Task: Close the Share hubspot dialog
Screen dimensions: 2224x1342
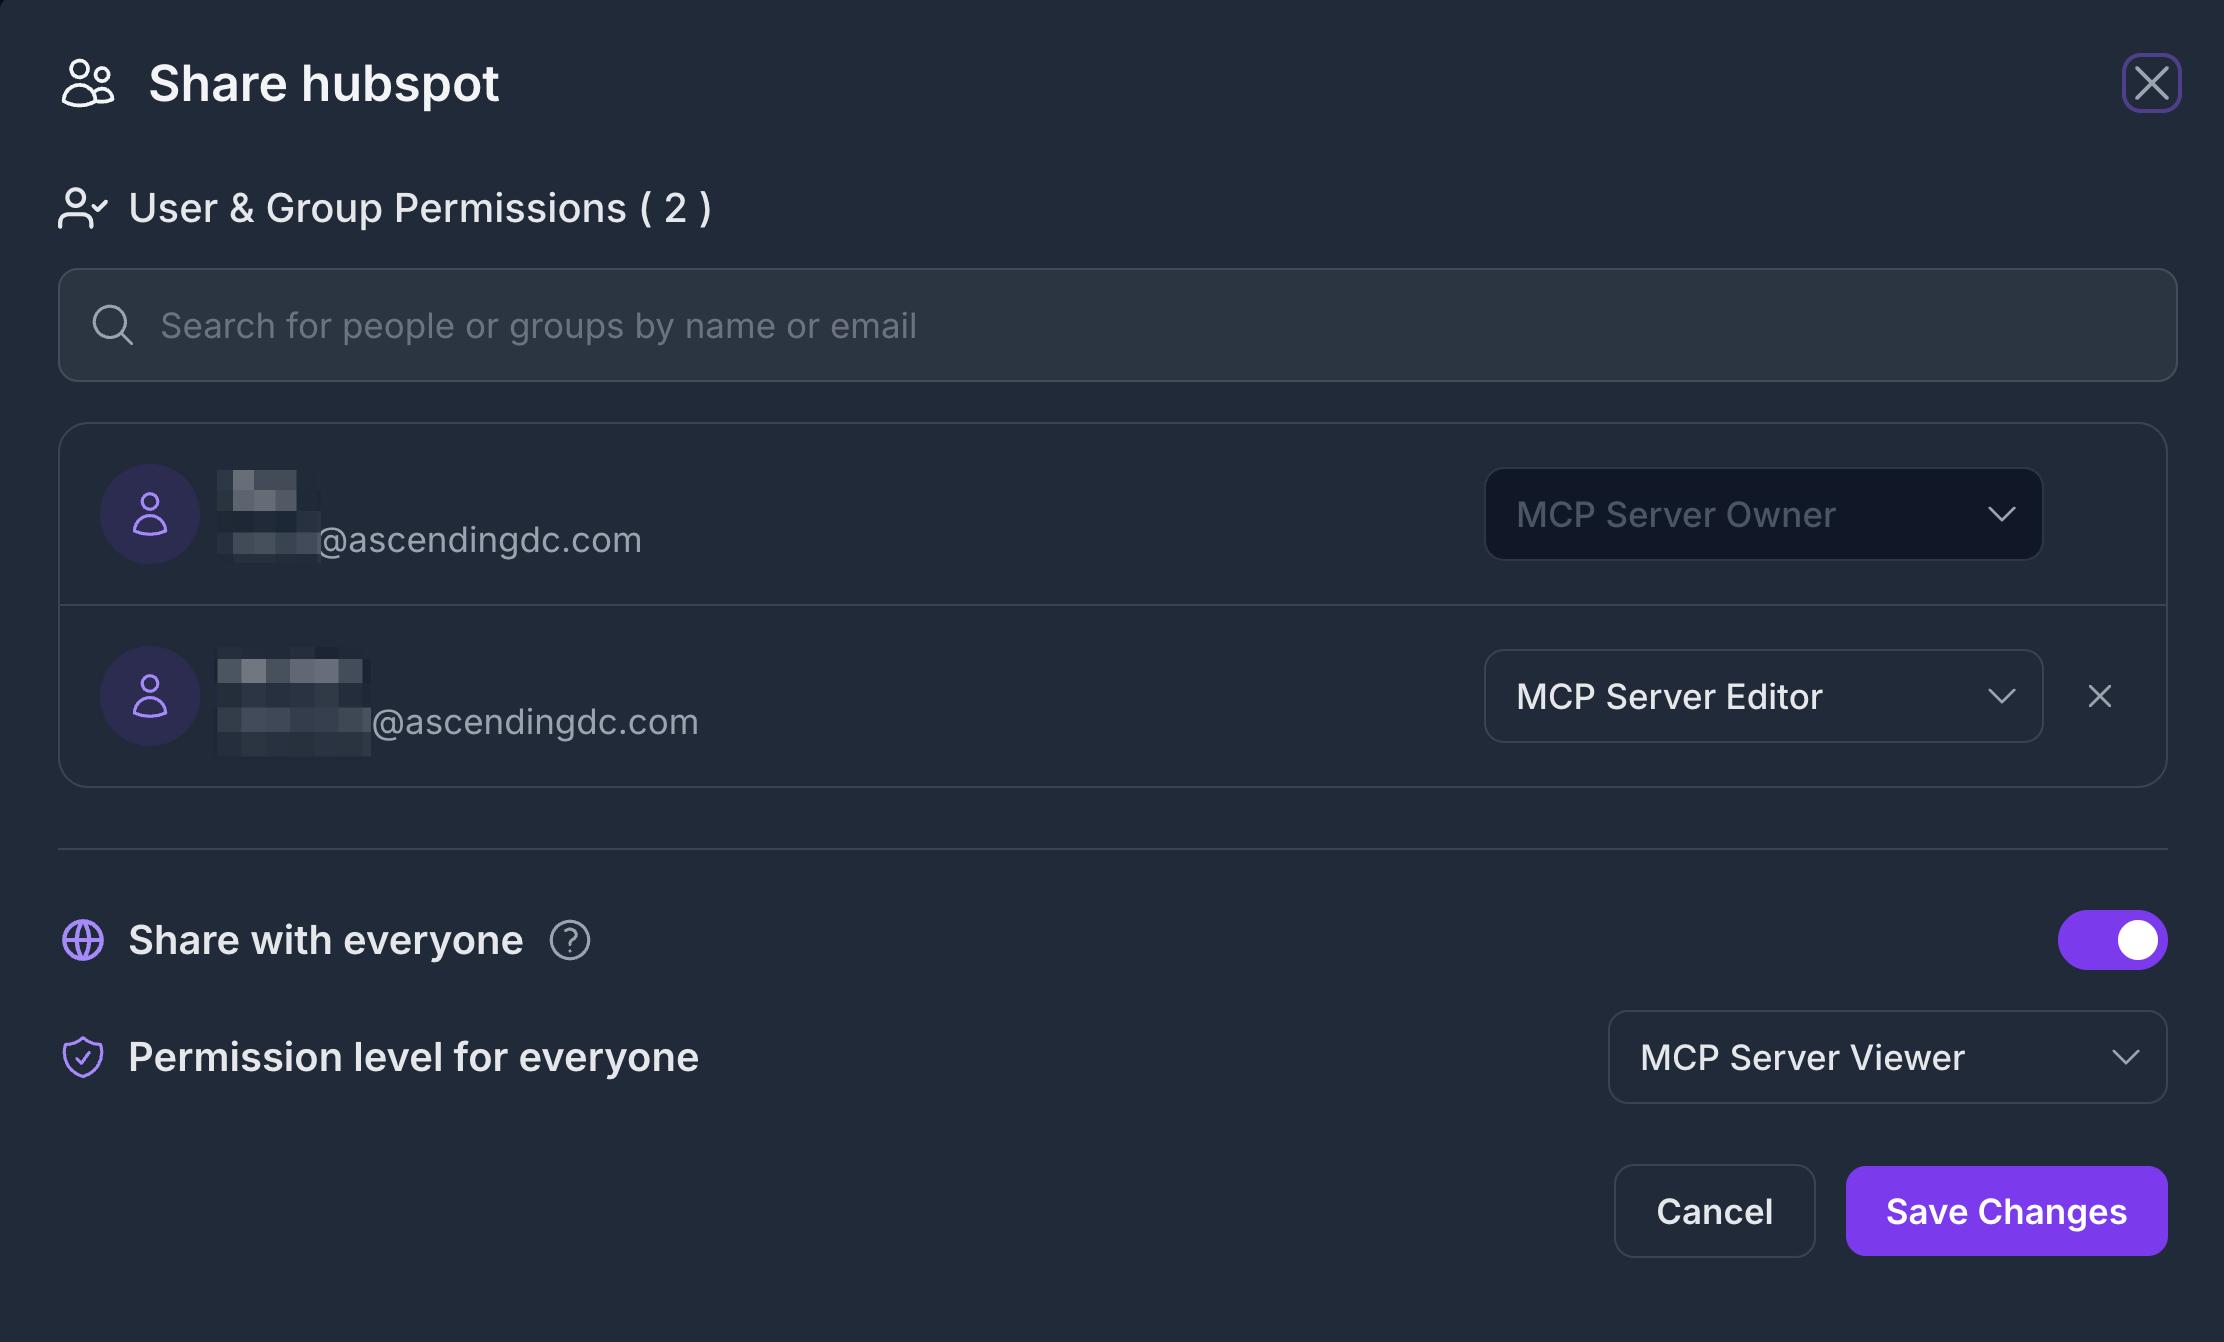Action: coord(2151,83)
